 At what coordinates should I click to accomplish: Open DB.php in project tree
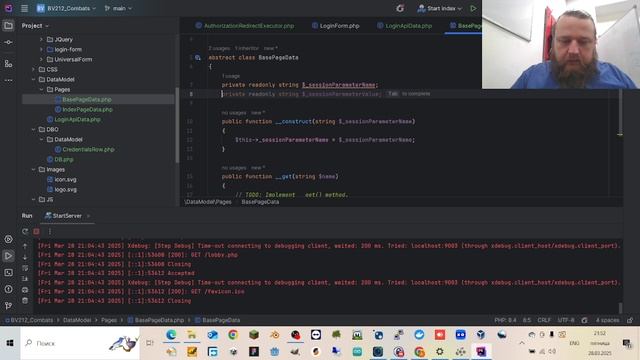64,160
